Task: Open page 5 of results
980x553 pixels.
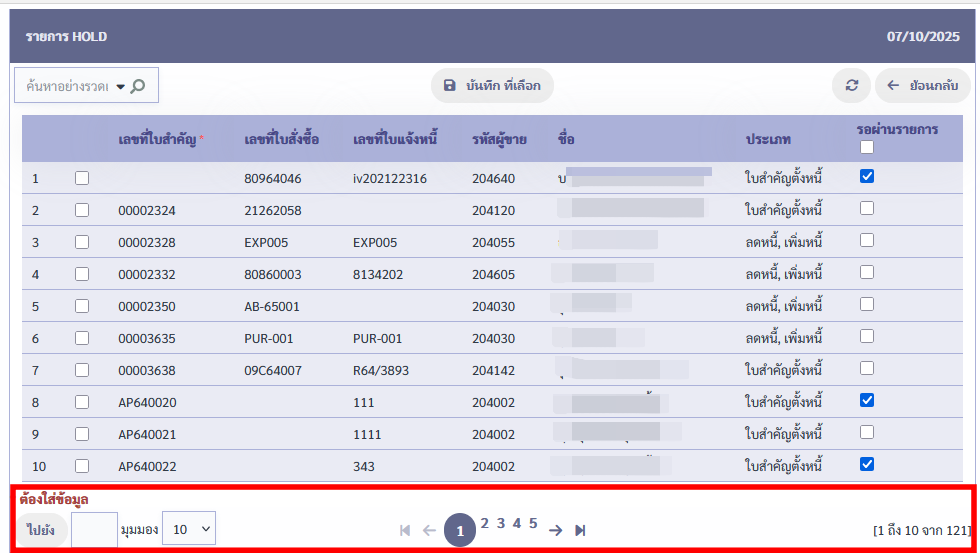Action: tap(533, 523)
